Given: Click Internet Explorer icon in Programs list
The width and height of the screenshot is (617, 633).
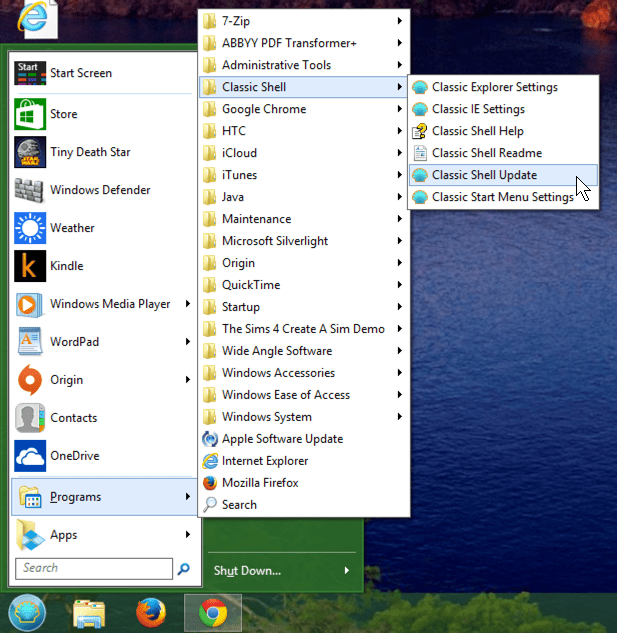Looking at the screenshot, I should pyautogui.click(x=210, y=461).
